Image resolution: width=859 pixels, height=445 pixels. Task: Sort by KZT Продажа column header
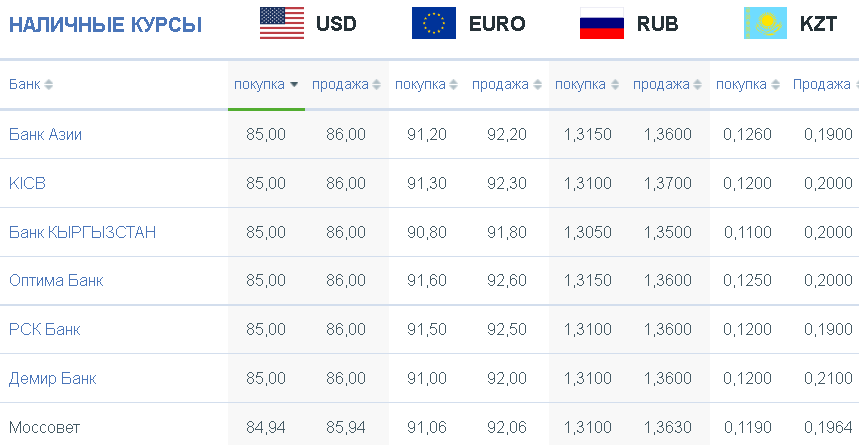tap(826, 85)
